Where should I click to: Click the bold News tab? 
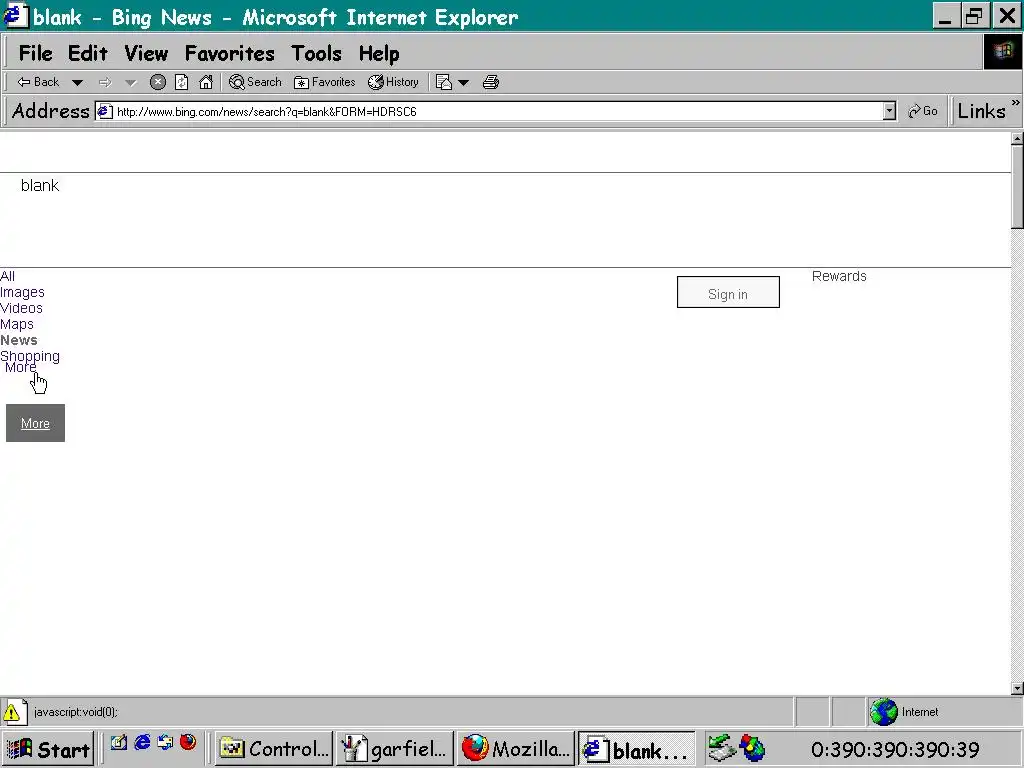pyautogui.click(x=18, y=340)
